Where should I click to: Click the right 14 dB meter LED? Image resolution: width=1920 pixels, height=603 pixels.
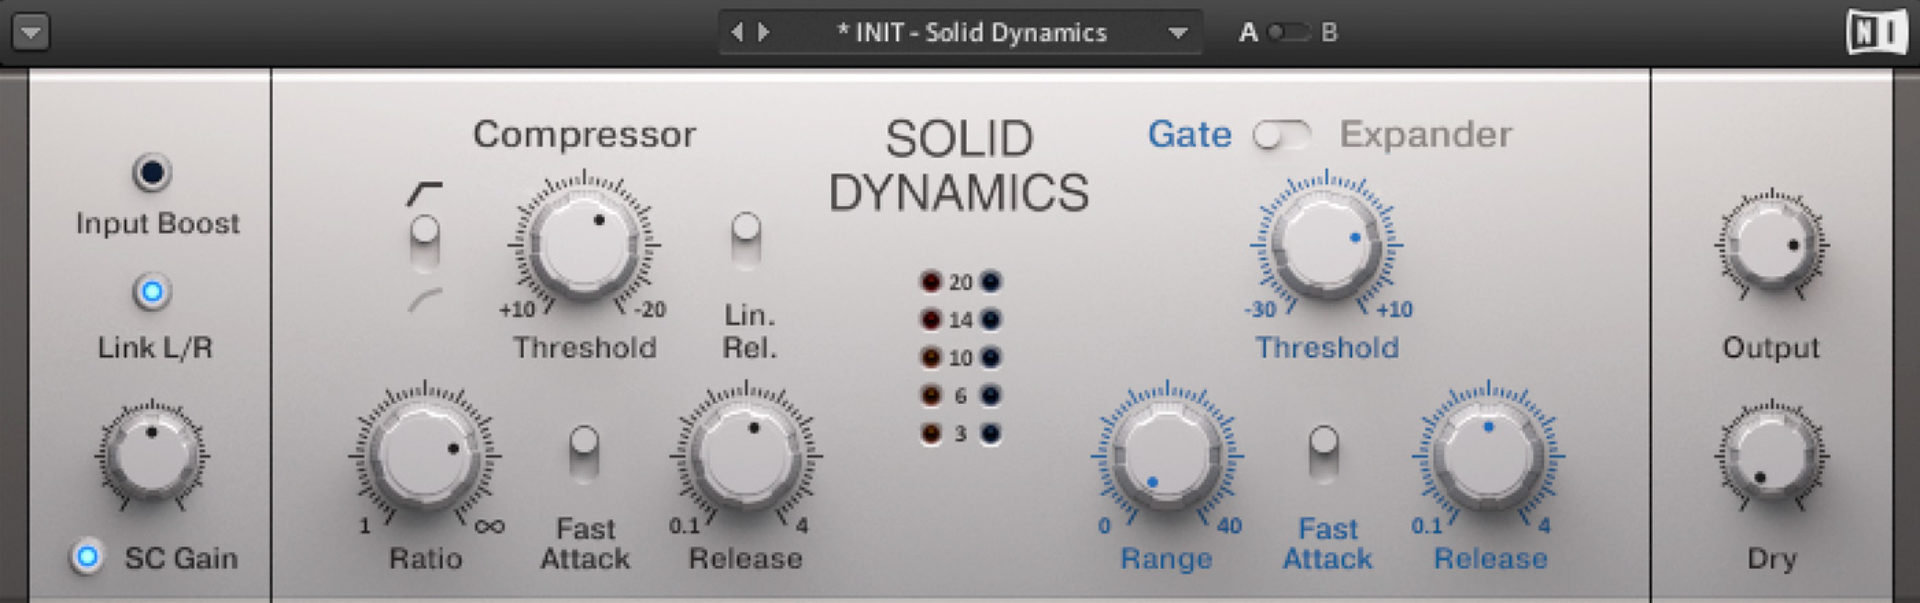click(990, 320)
